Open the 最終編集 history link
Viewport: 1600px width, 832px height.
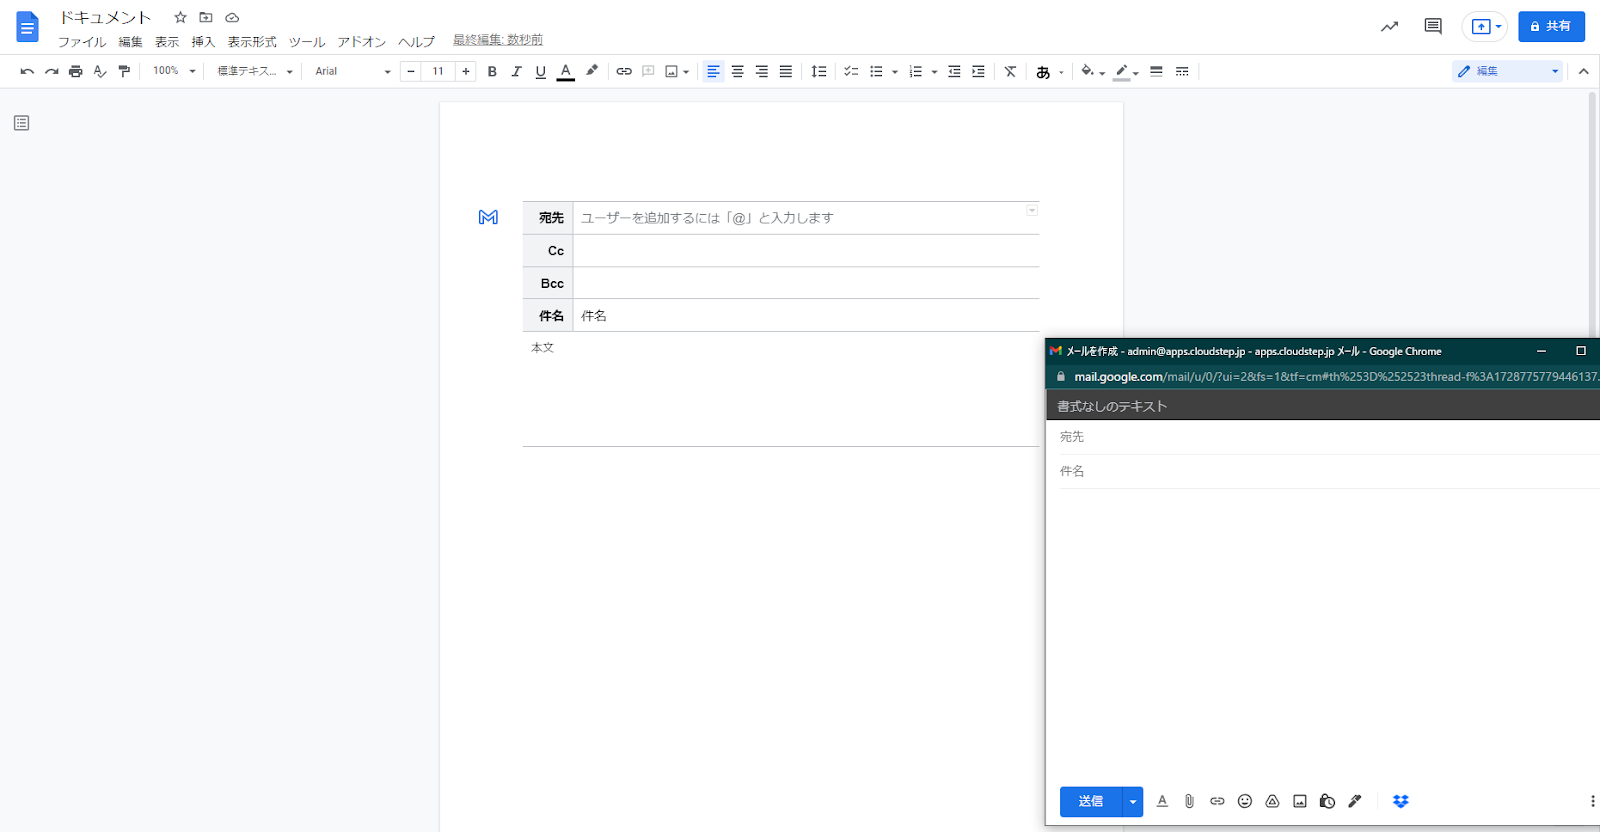pos(498,40)
